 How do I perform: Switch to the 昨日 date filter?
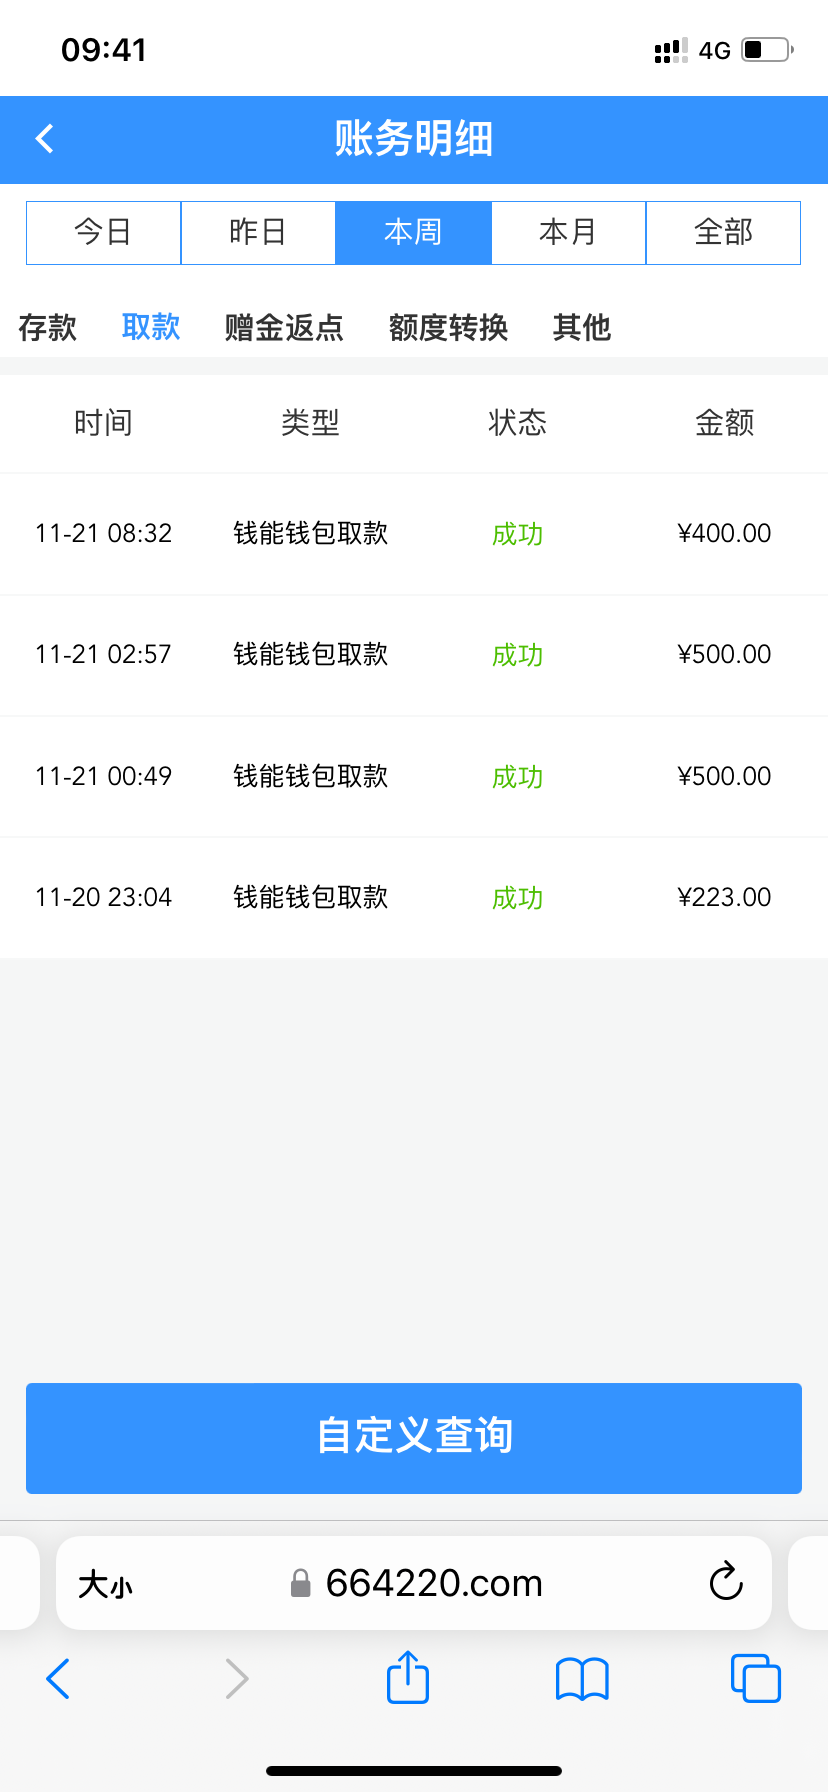258,233
